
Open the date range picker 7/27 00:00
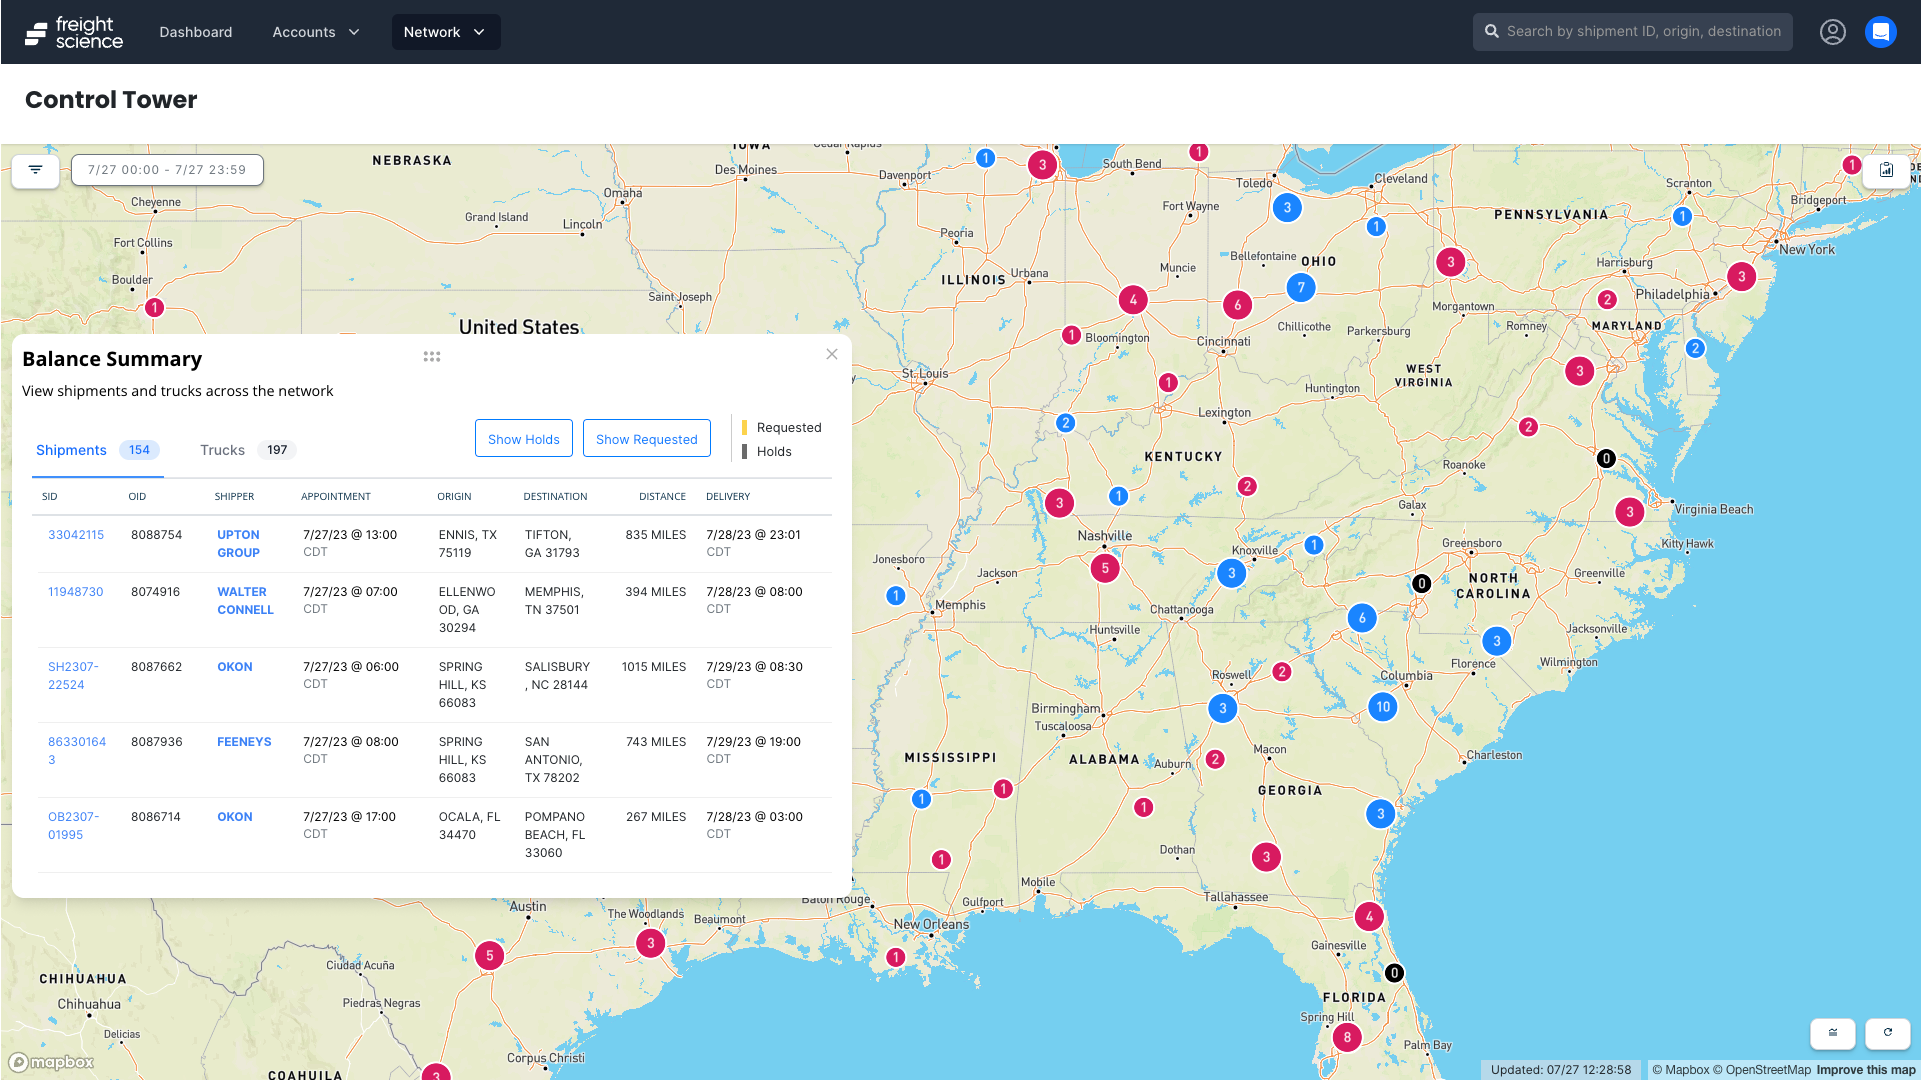pyautogui.click(x=166, y=170)
